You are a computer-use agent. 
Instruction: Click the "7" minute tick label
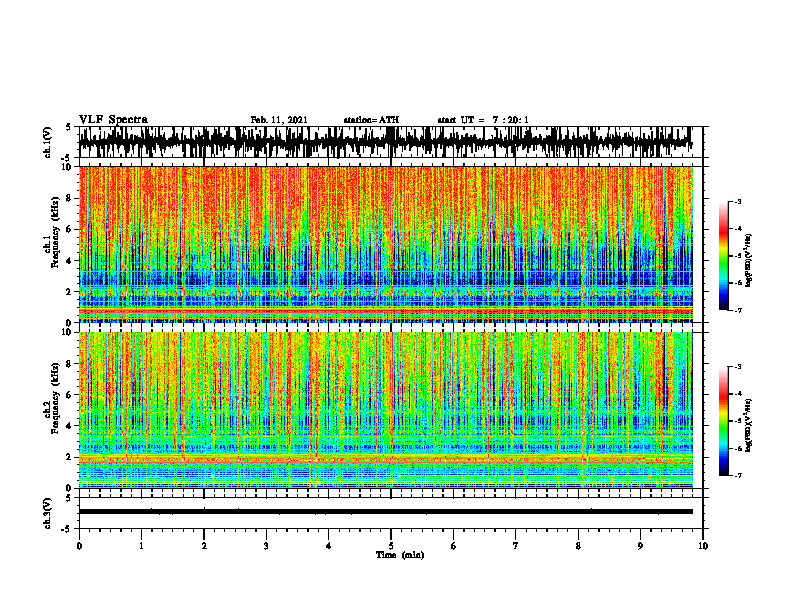[516, 546]
